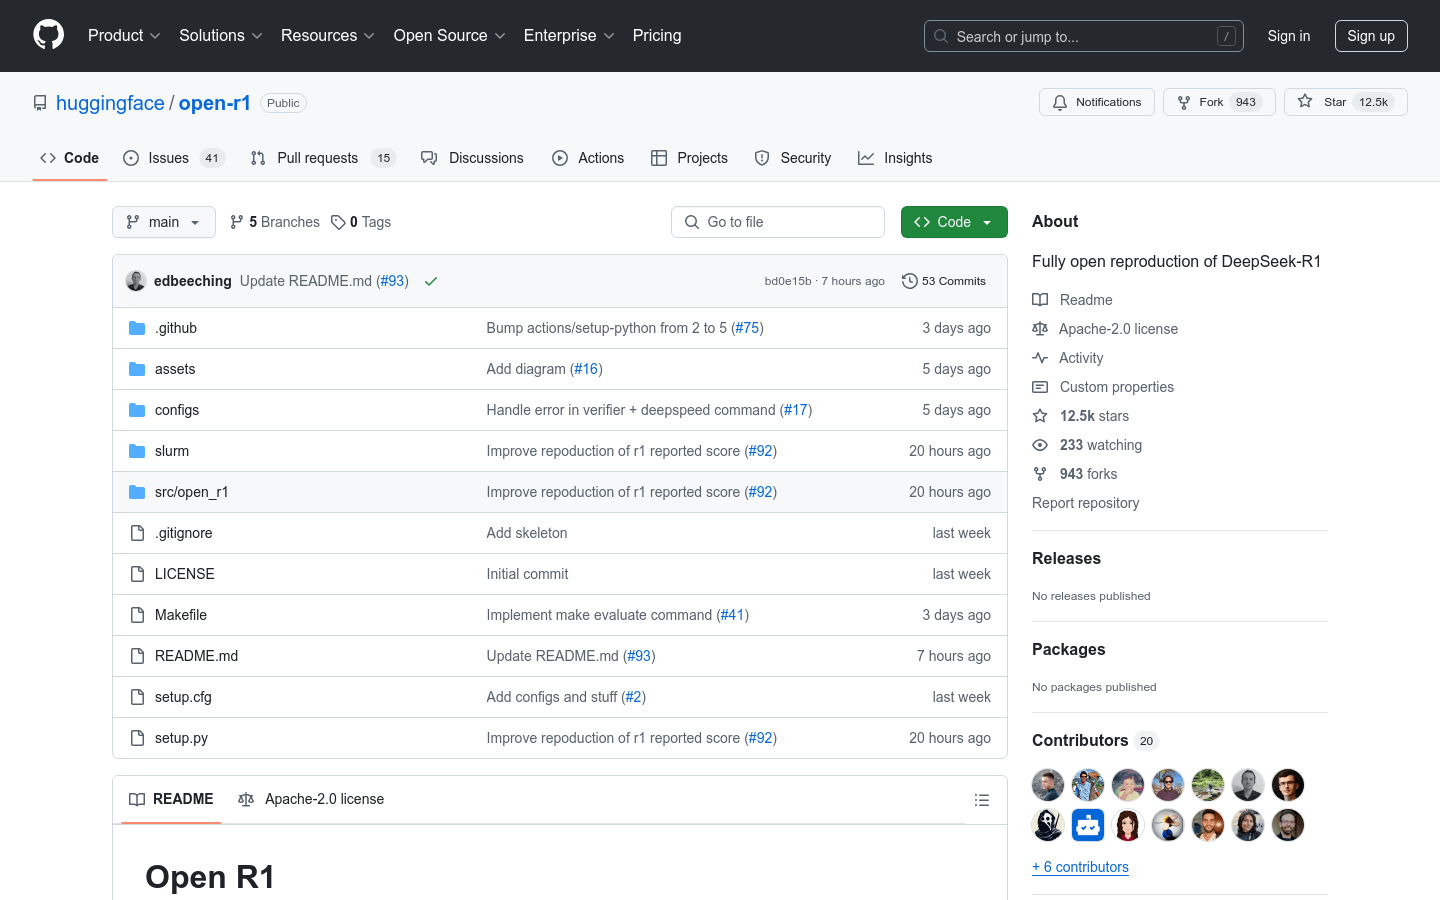Screen dimensions: 1440x900
Task: Show the green checkmark build status
Action: 431,281
